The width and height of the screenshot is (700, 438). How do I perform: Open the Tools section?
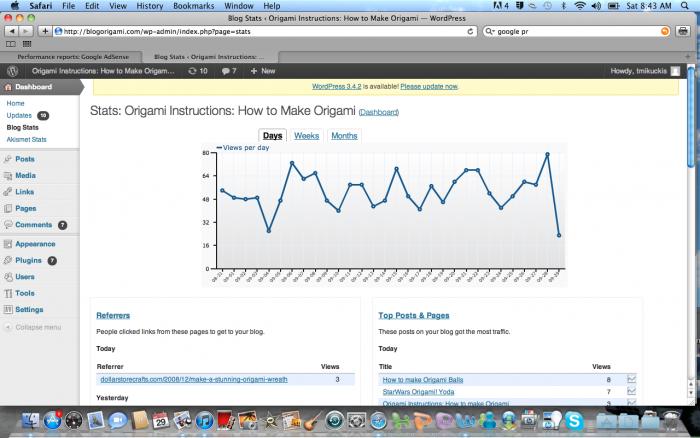(25, 293)
